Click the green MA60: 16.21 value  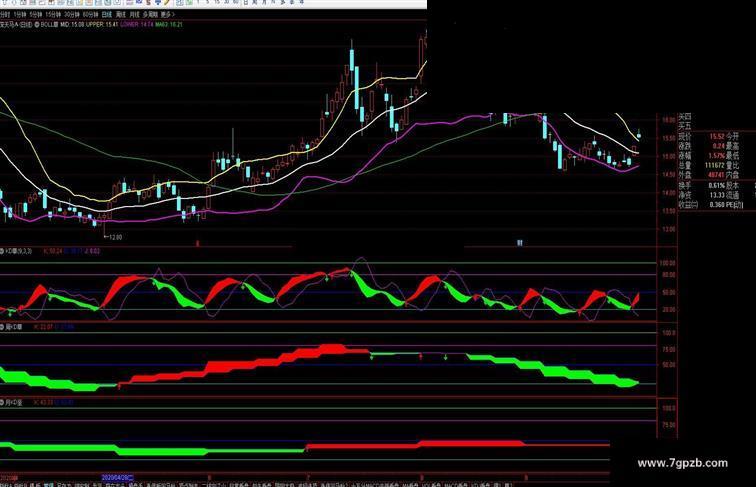click(169, 24)
